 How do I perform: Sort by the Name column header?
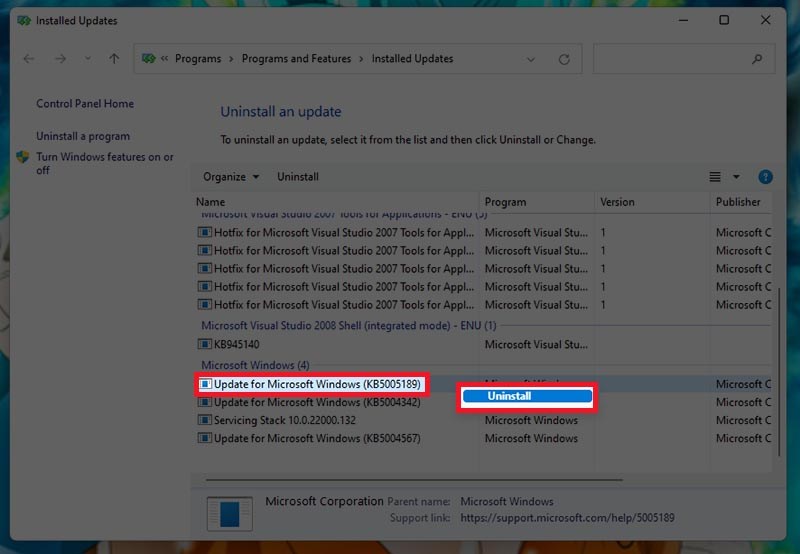210,202
